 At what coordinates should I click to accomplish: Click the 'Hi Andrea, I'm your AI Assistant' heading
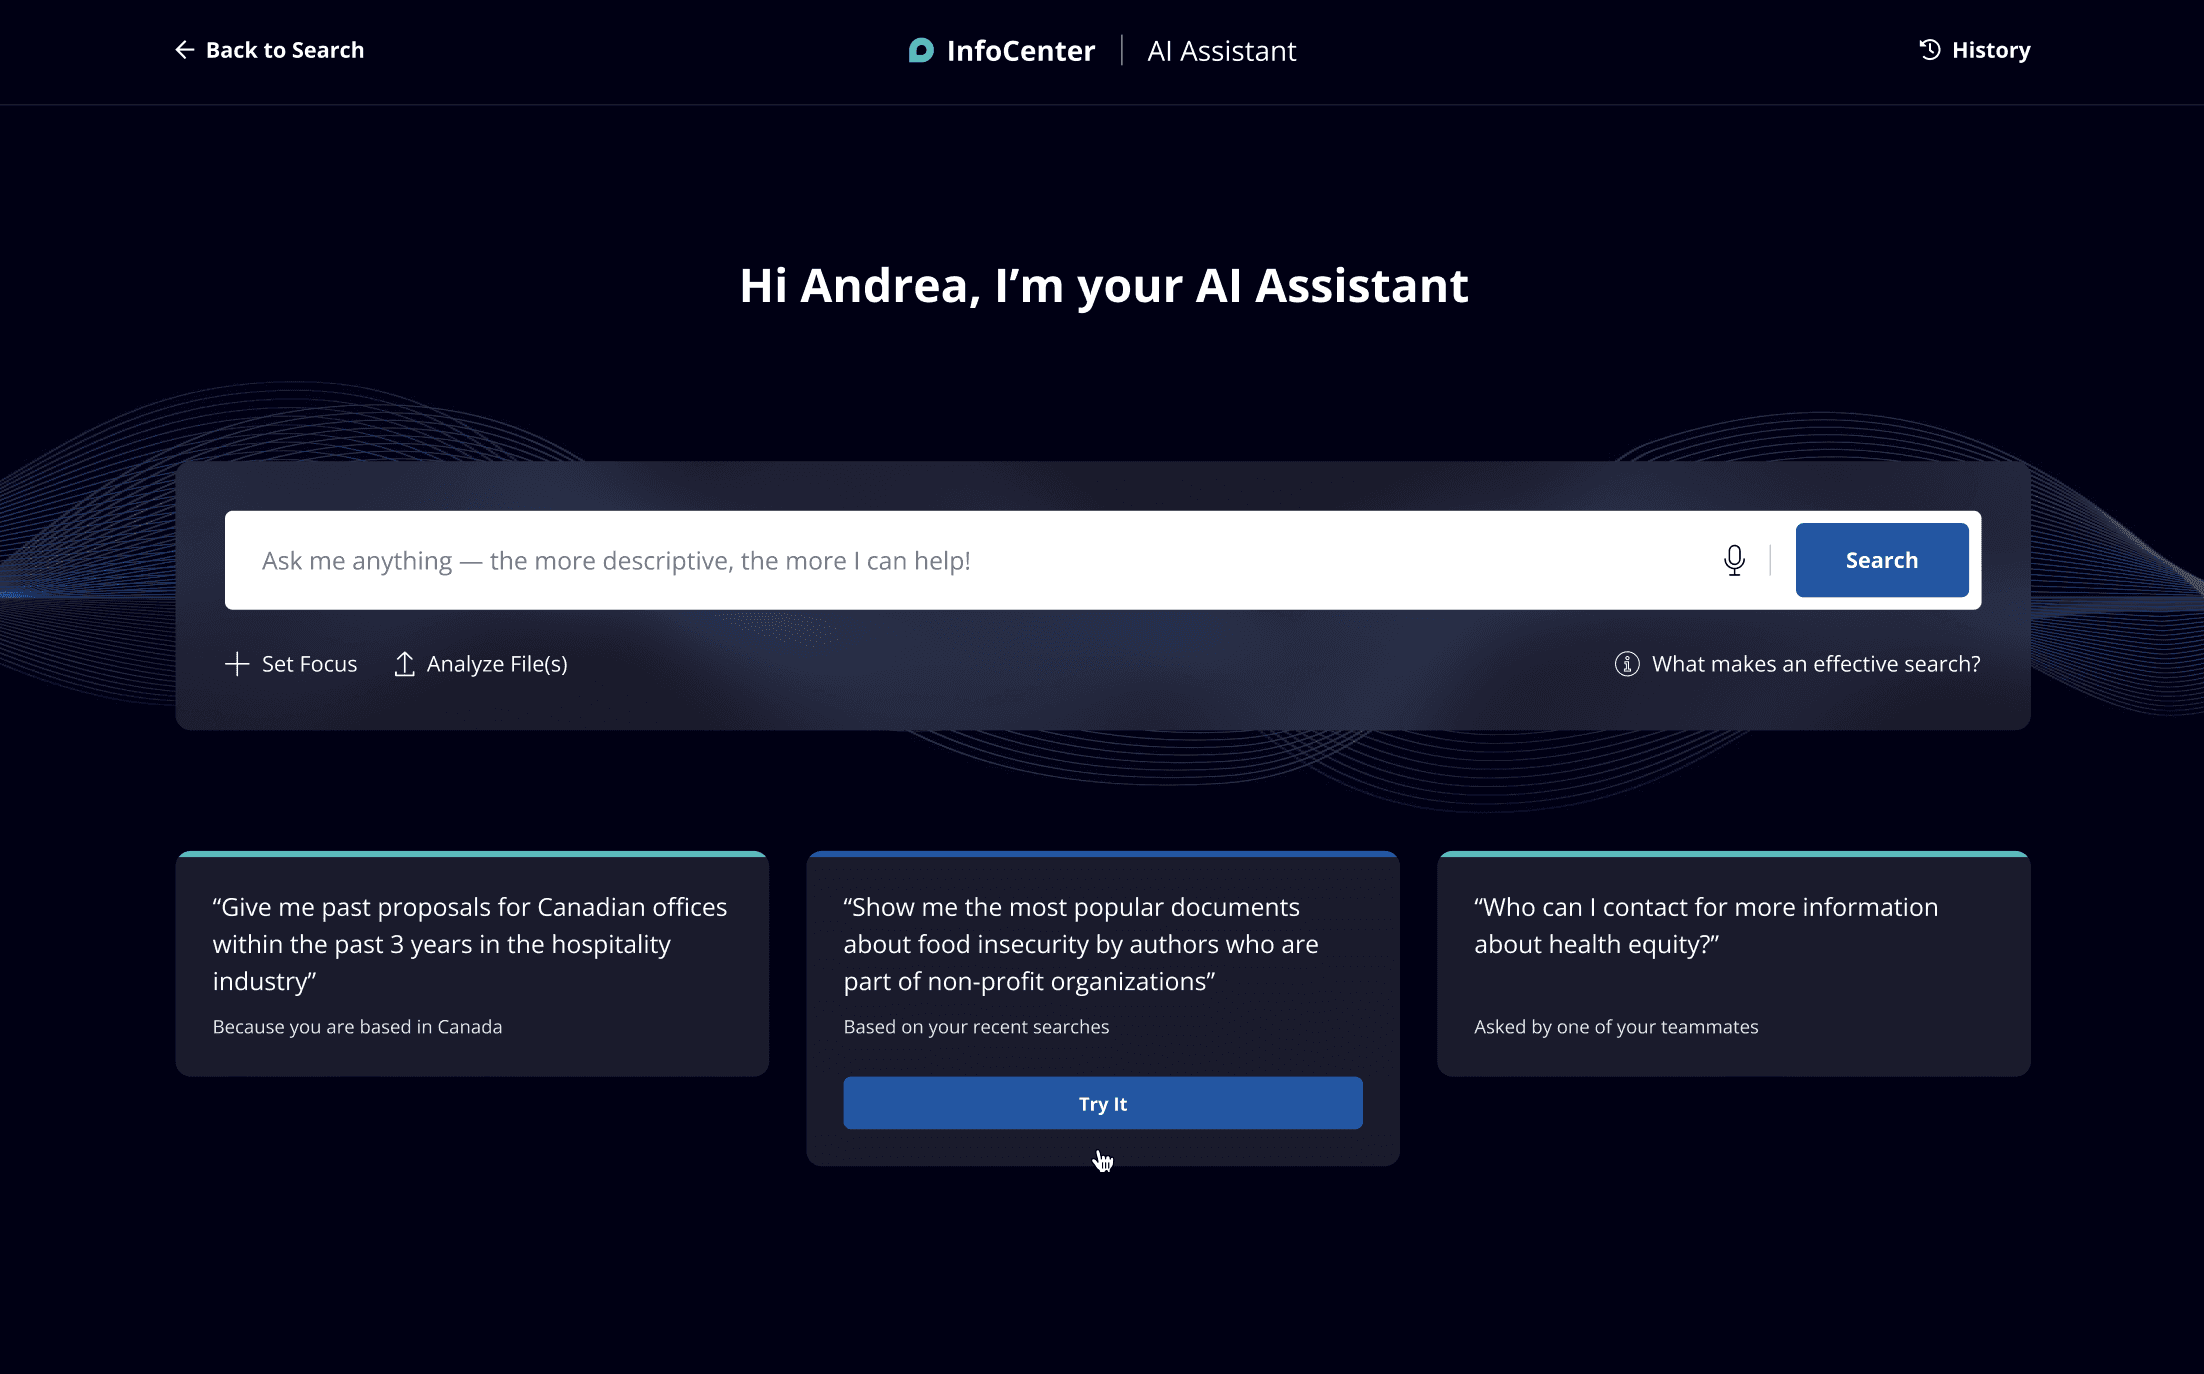point(1103,286)
